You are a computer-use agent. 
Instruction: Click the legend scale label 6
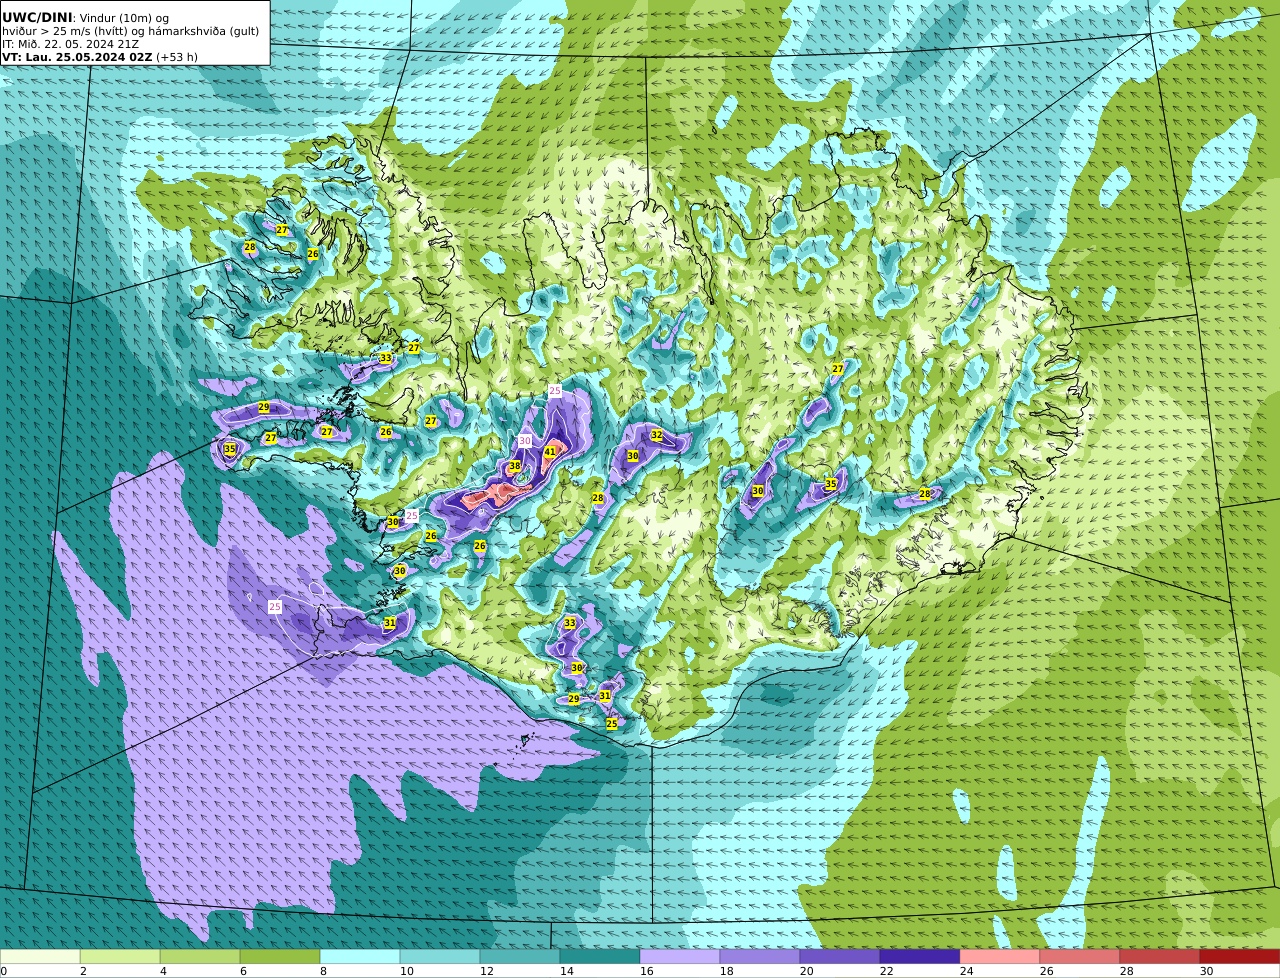pos(243,971)
